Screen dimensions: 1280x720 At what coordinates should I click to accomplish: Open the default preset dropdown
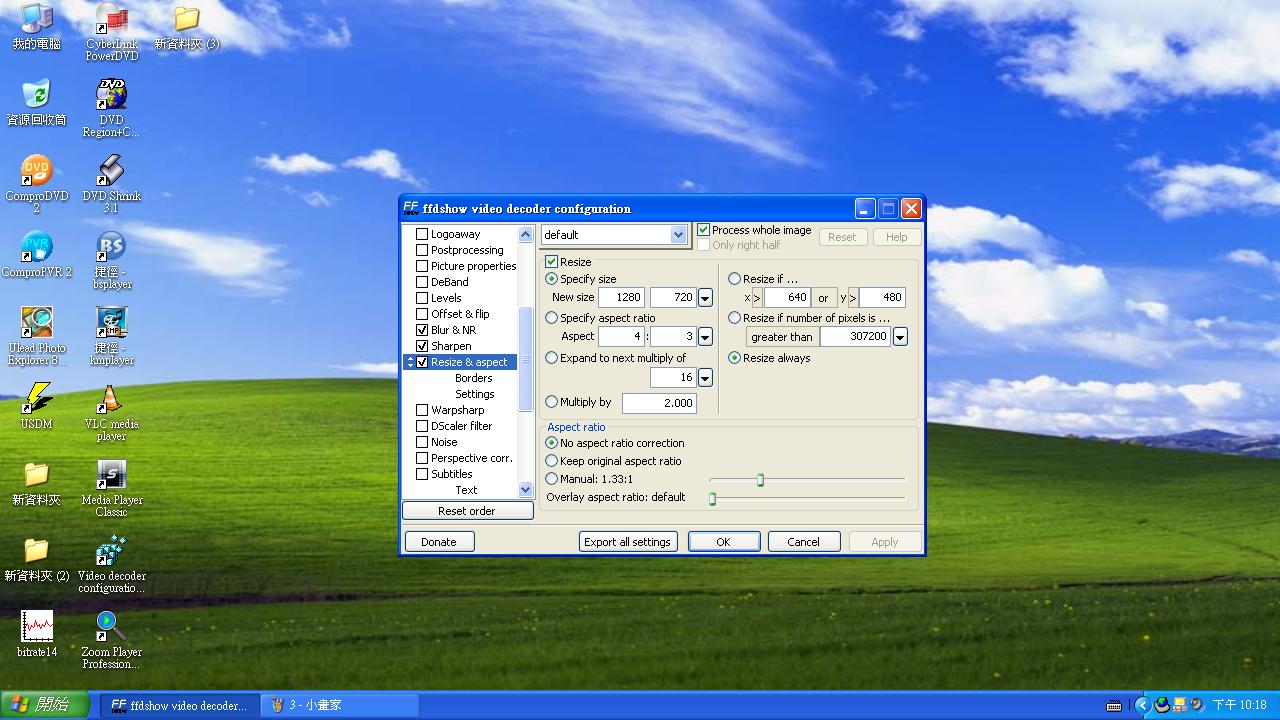678,235
